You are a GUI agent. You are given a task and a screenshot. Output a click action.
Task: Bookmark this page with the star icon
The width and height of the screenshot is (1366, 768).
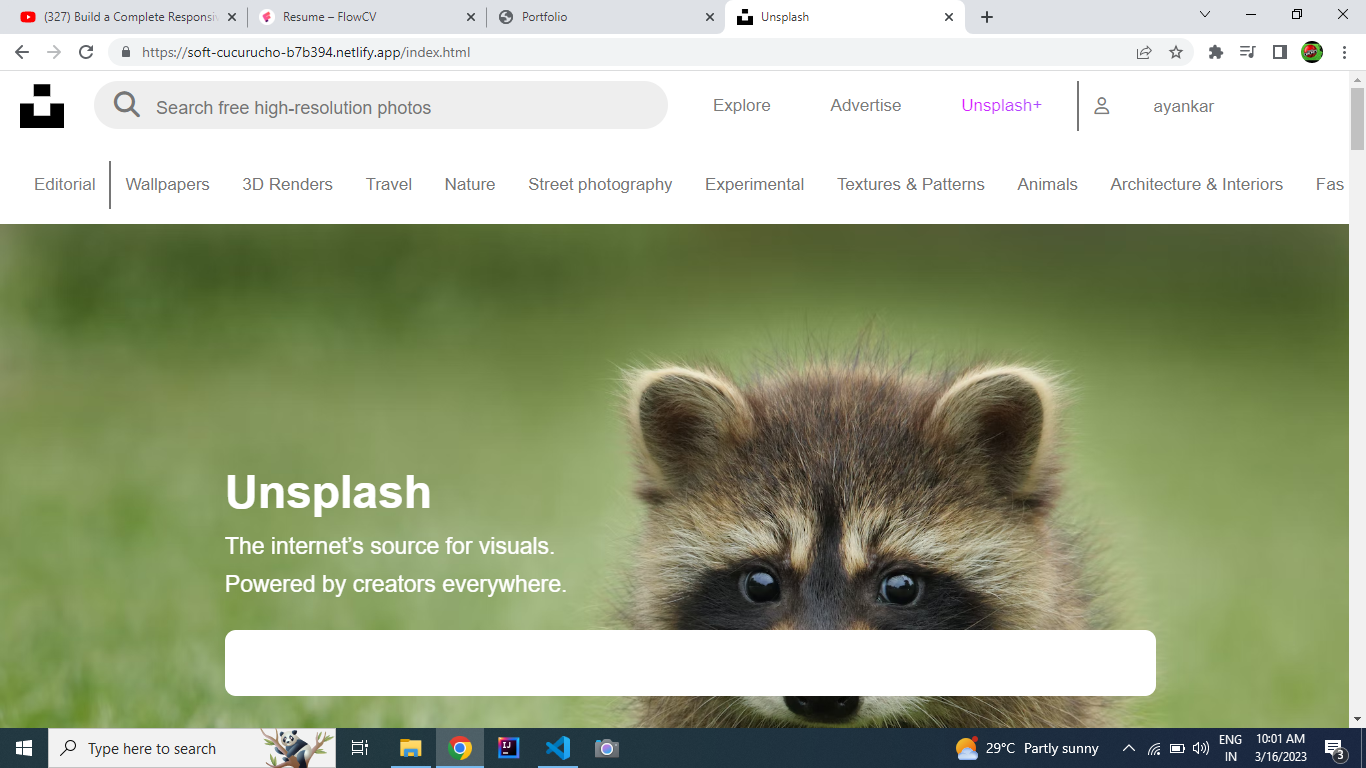[1176, 52]
